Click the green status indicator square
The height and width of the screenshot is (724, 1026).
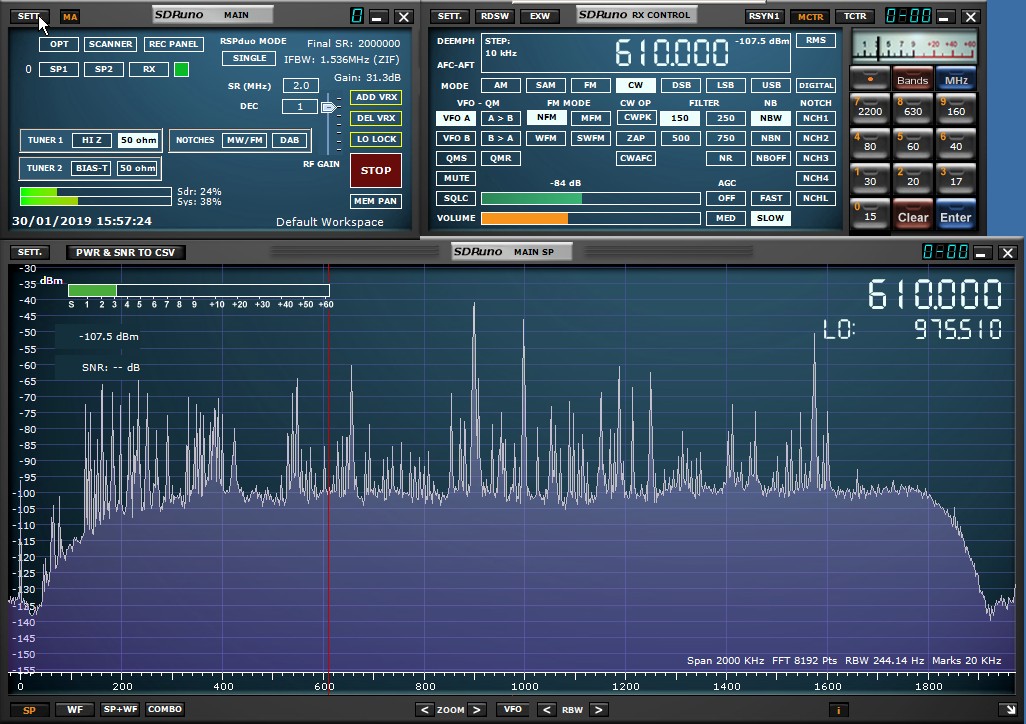pyautogui.click(x=182, y=69)
